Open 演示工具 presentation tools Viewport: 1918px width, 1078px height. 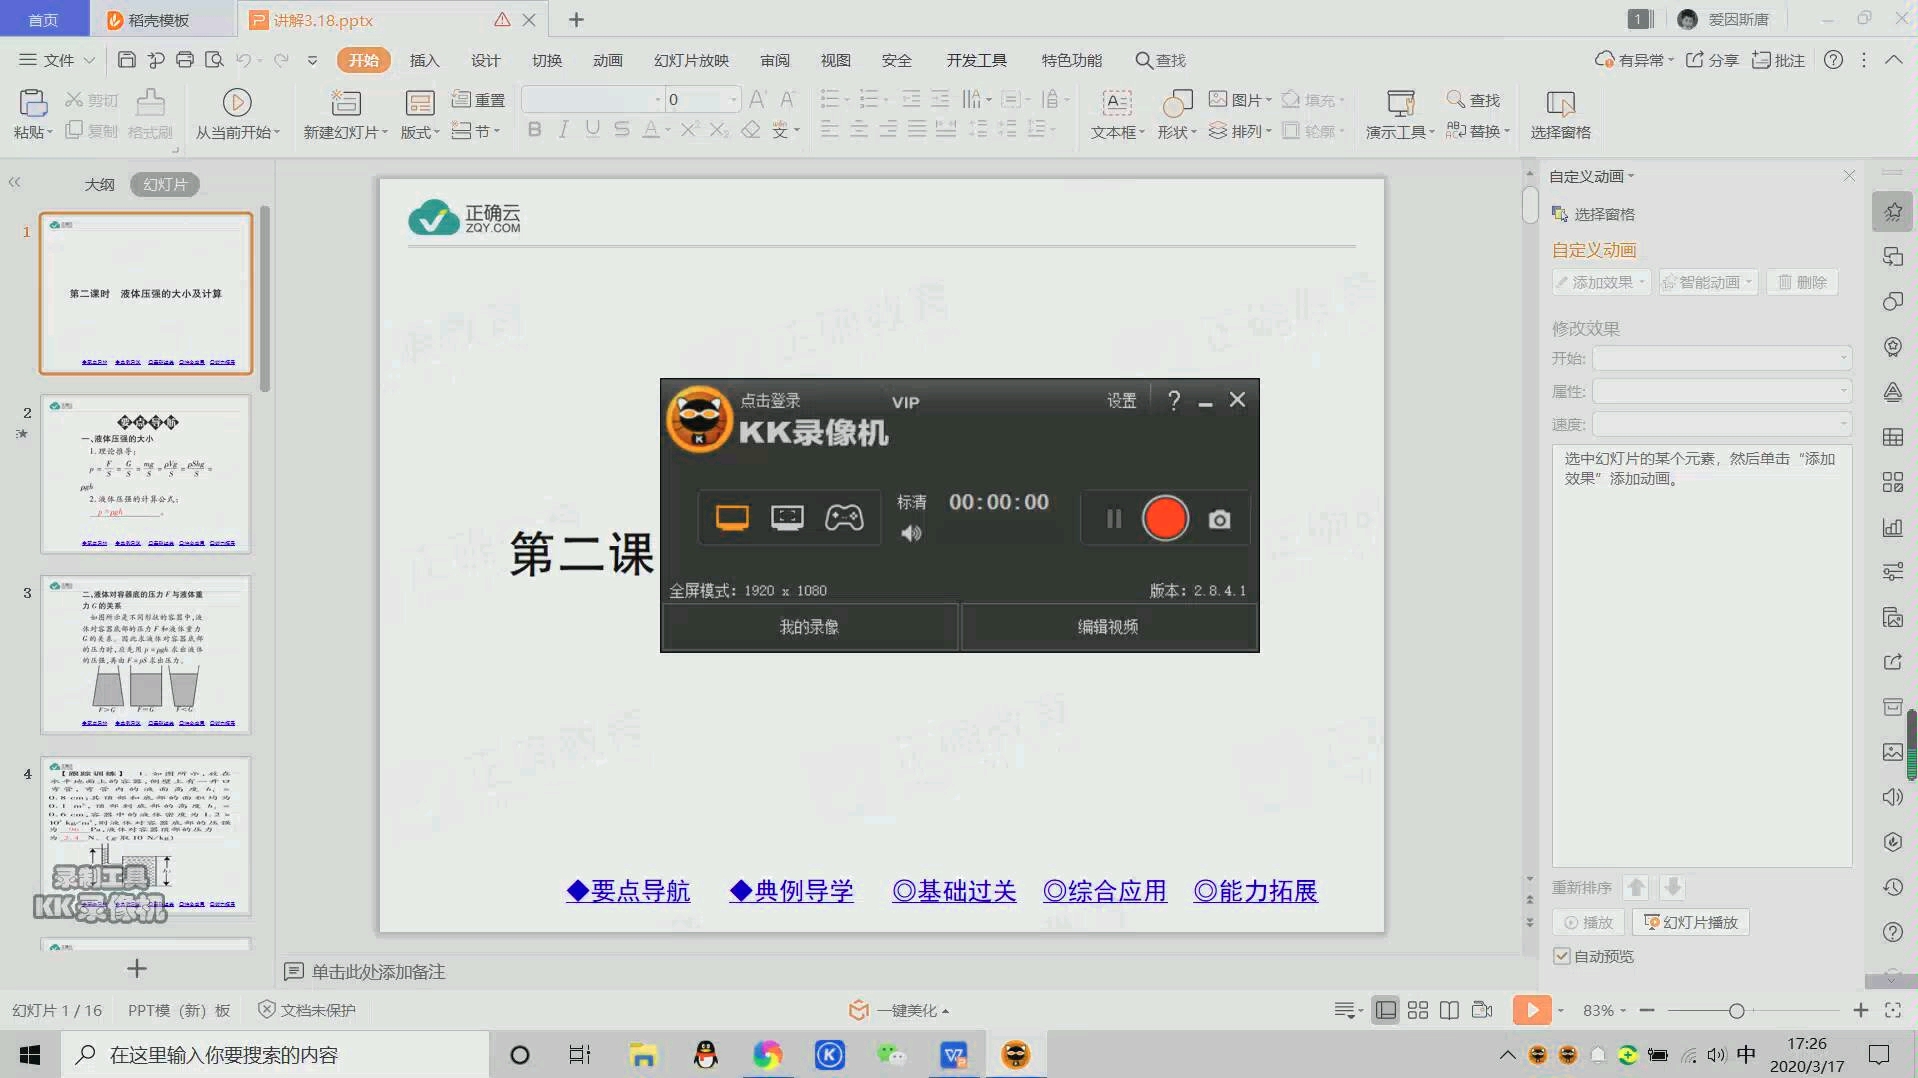tap(1400, 113)
